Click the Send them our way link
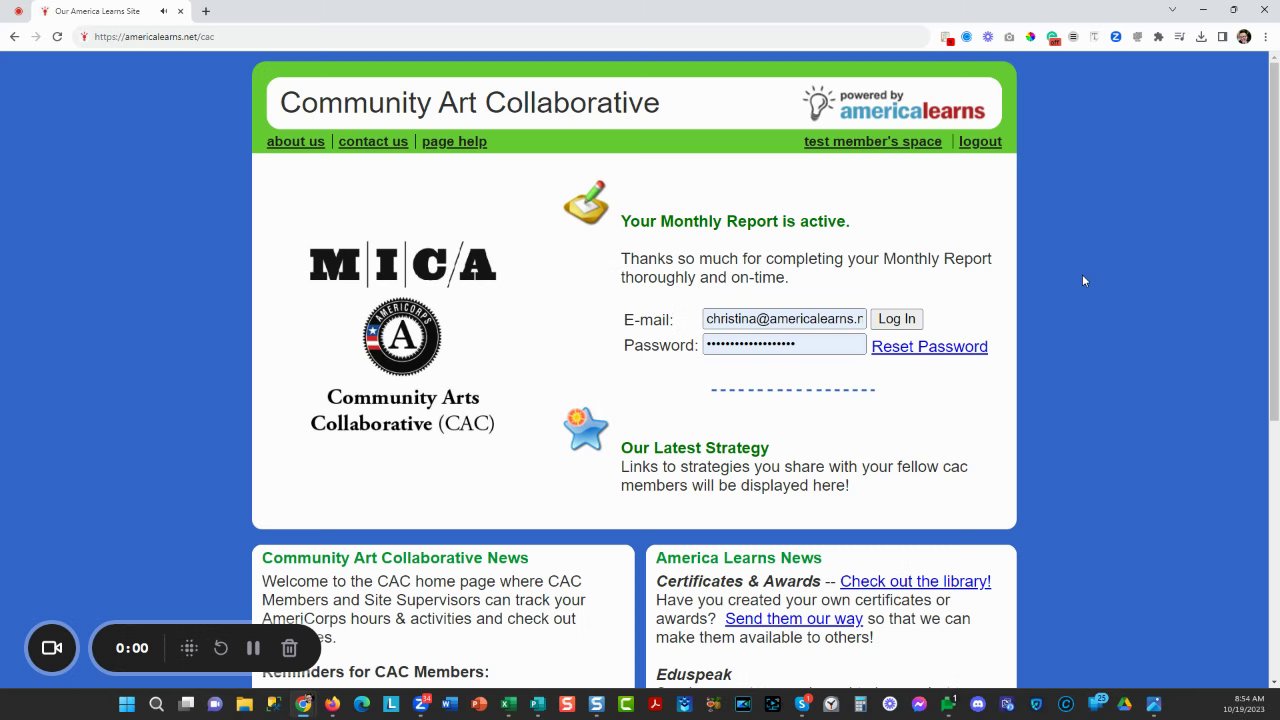The image size is (1280, 720). [x=794, y=618]
